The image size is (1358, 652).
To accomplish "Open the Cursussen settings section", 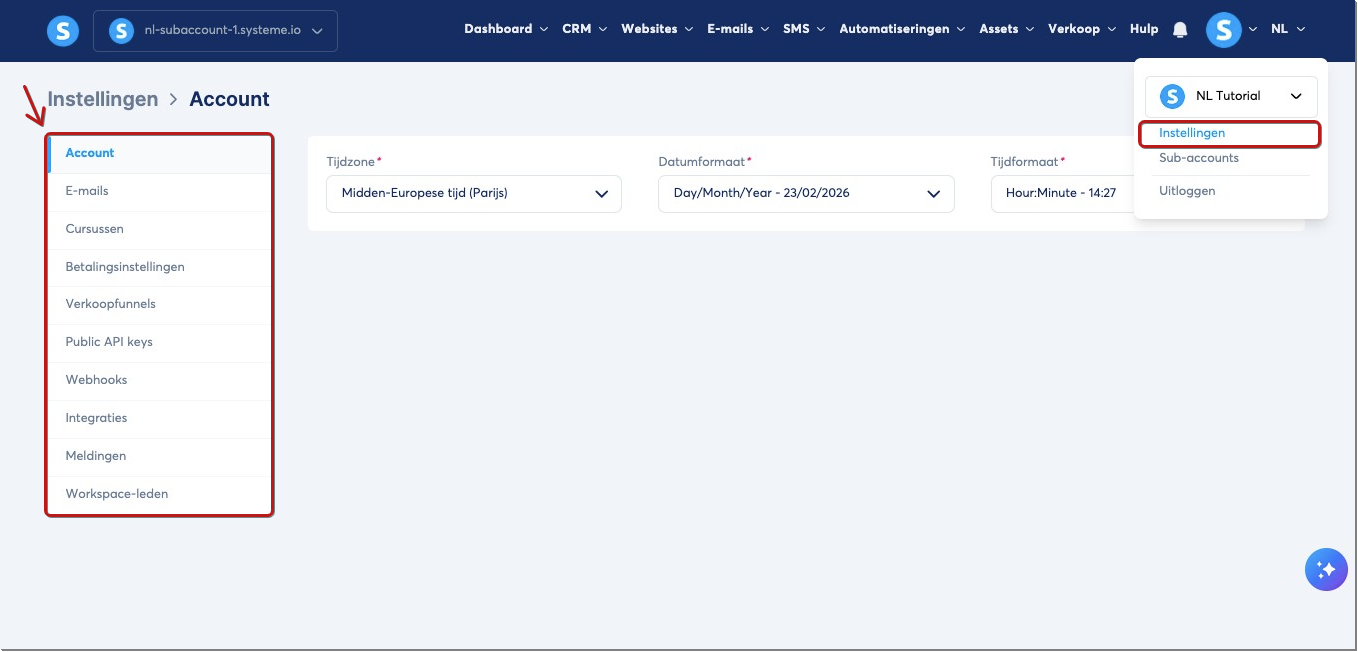I will tap(159, 229).
